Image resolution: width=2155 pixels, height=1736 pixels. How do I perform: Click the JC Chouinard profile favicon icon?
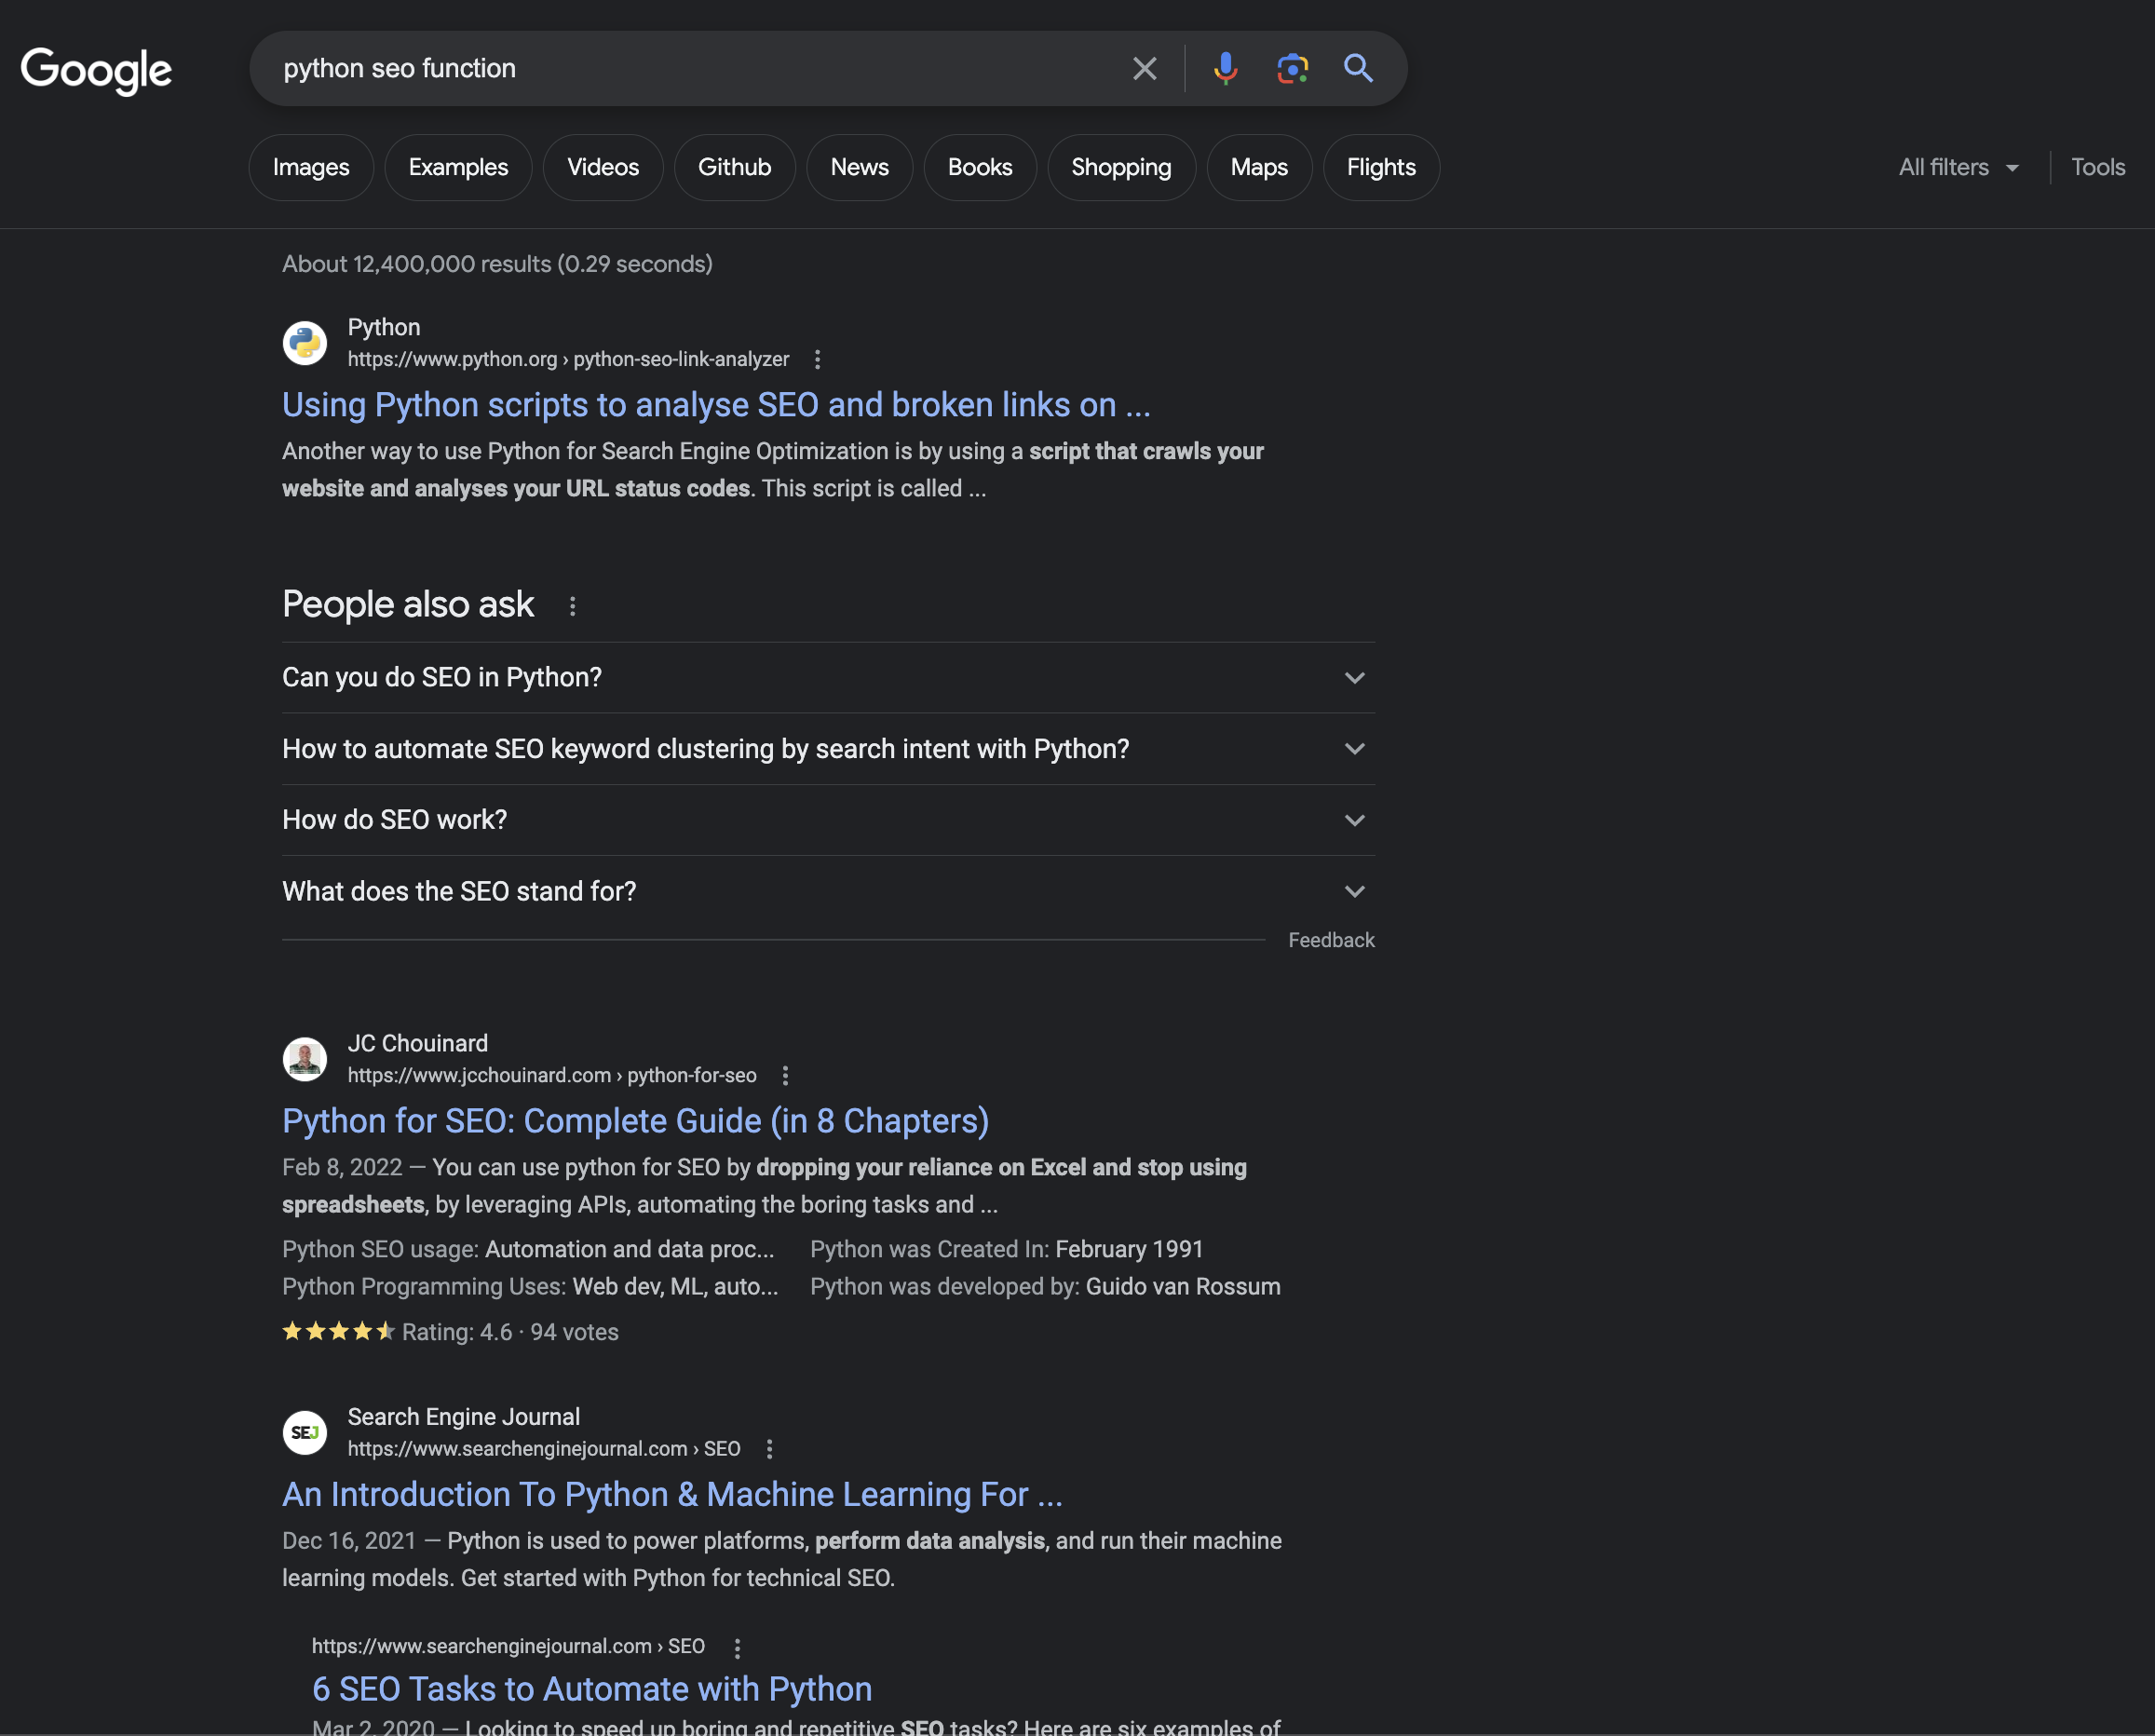click(x=305, y=1059)
